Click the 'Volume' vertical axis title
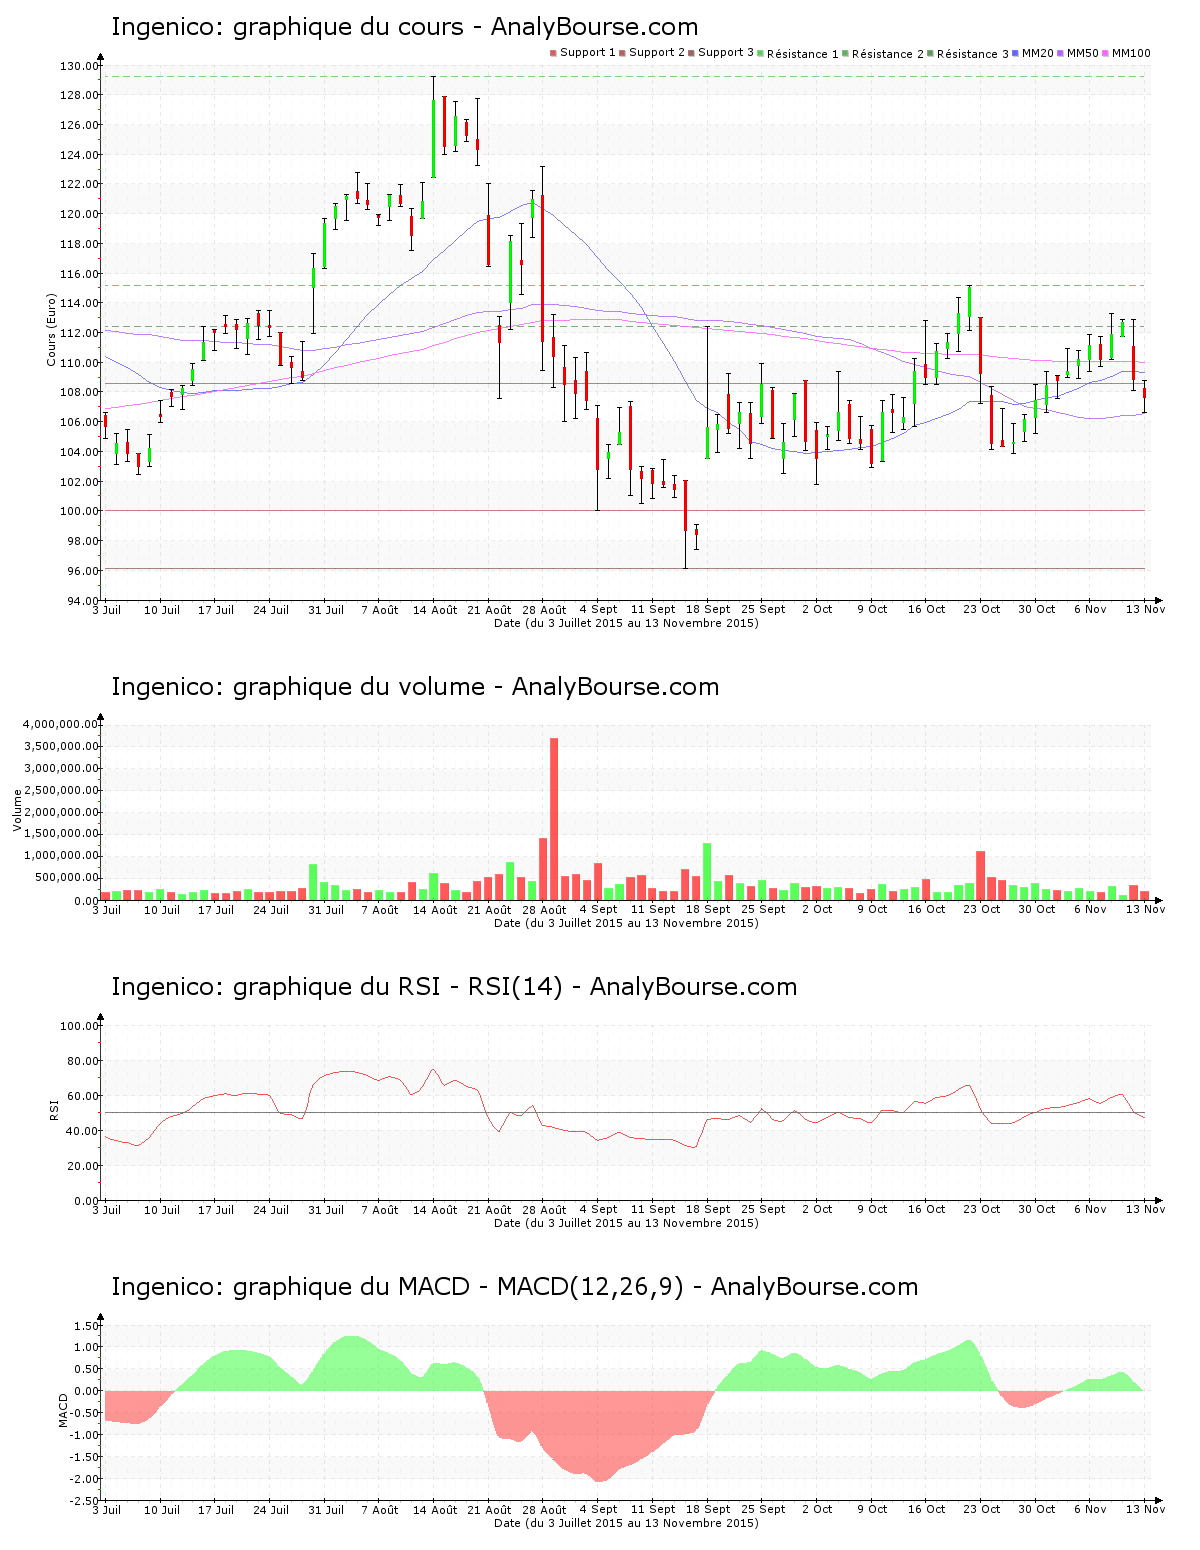Screen dimensions: 1200x1550 point(17,810)
